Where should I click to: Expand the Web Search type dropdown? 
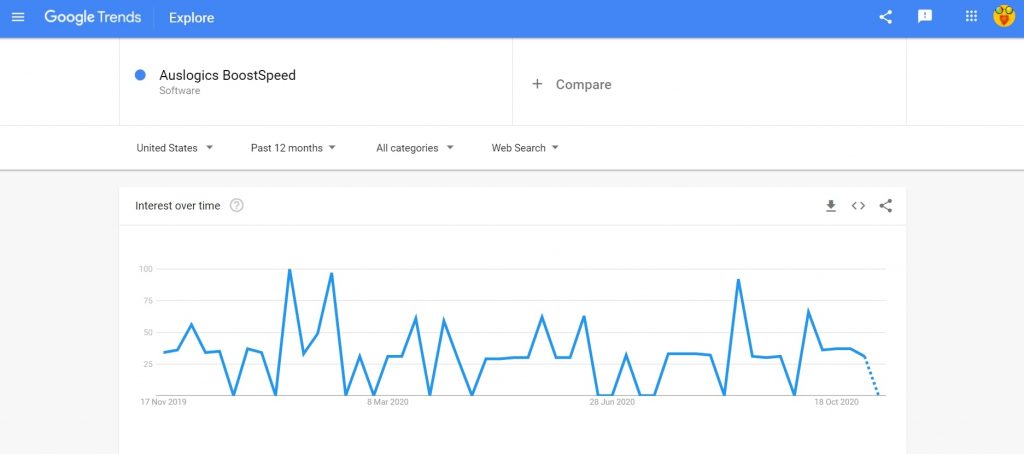pos(525,148)
